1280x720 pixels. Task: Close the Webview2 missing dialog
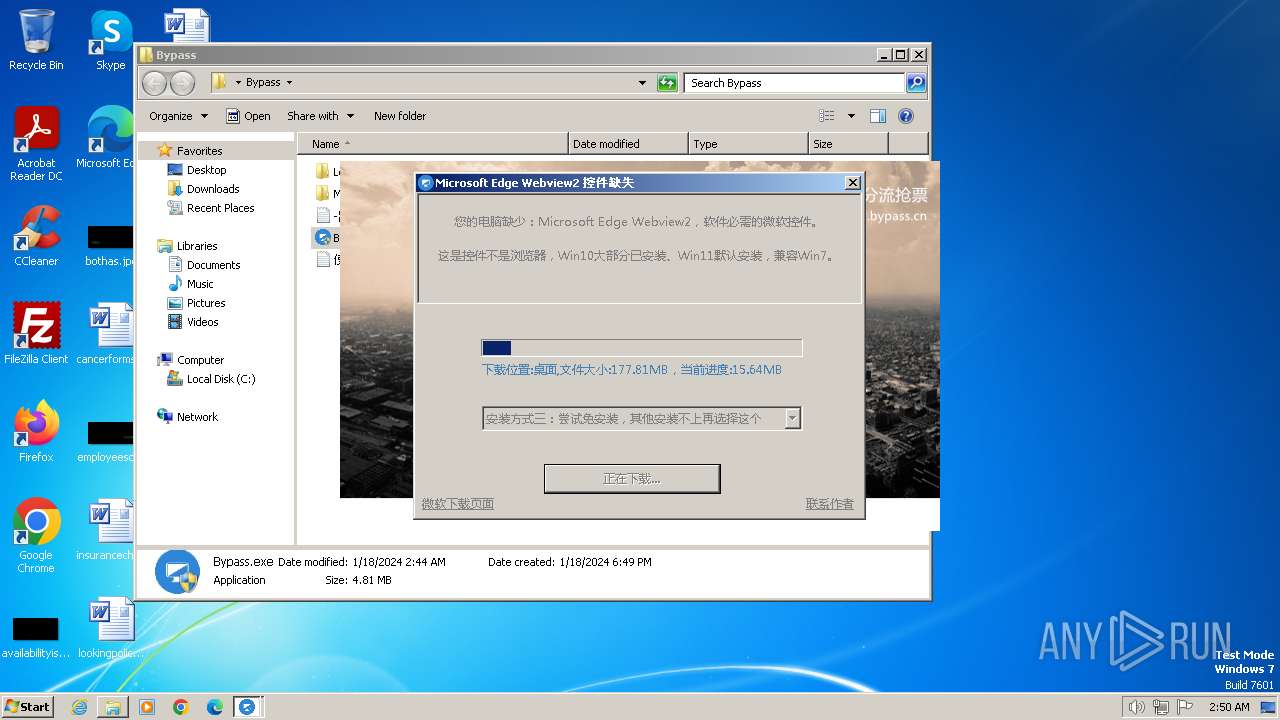click(852, 183)
